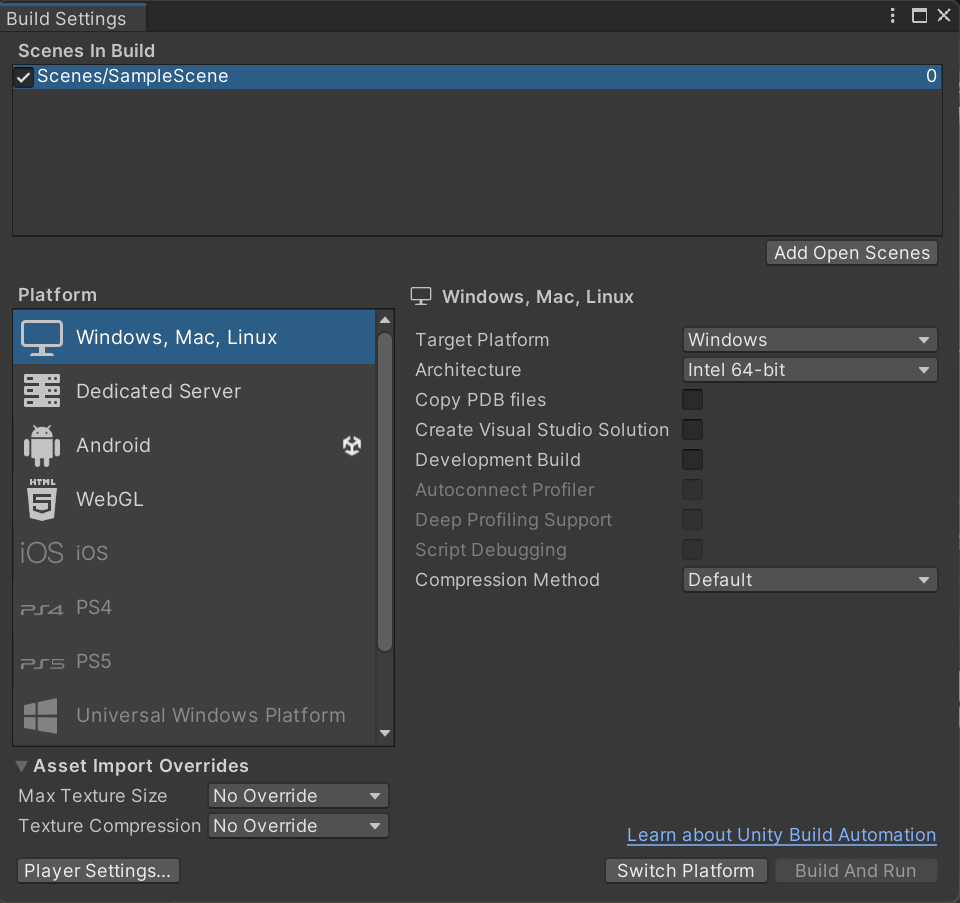Select the PS5 platform text
The height and width of the screenshot is (903, 960).
pos(94,661)
